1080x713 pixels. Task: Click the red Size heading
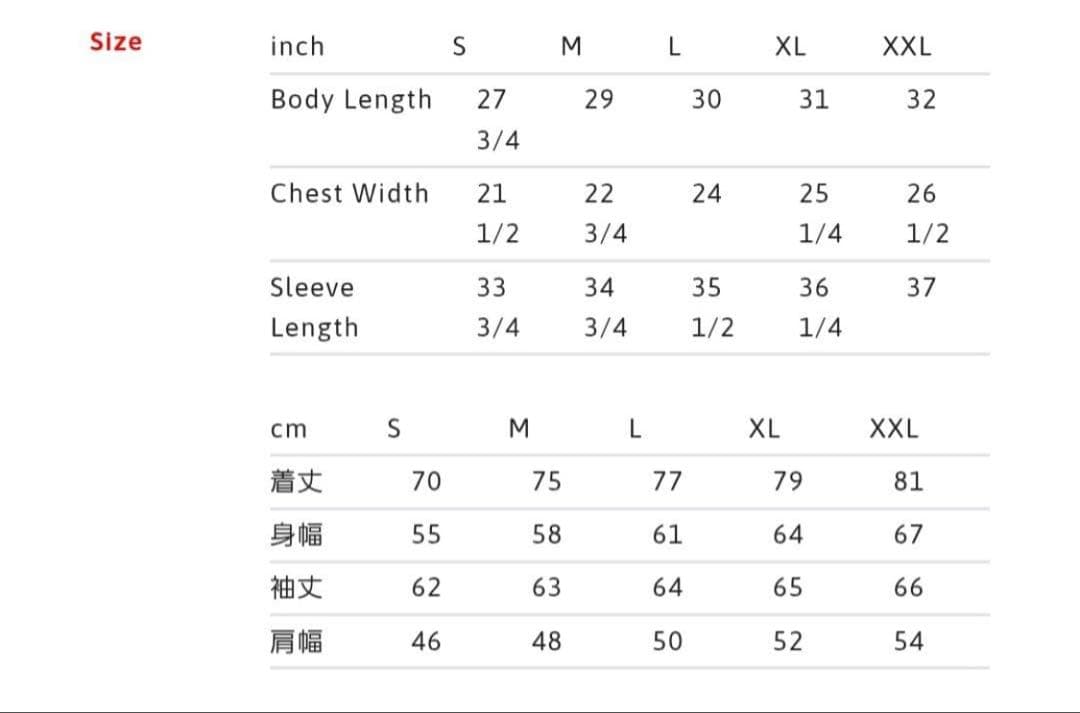click(x=115, y=42)
